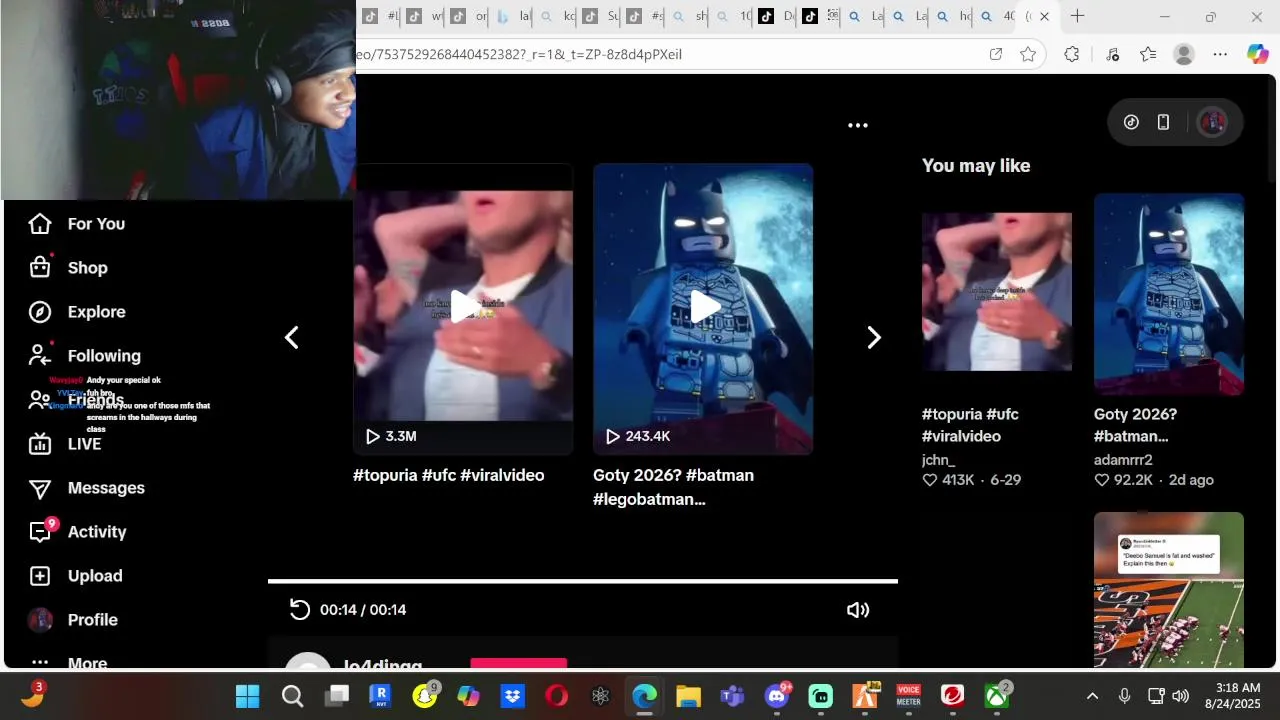Replay the video with the replay icon
This screenshot has height=720, width=1280.
point(299,610)
